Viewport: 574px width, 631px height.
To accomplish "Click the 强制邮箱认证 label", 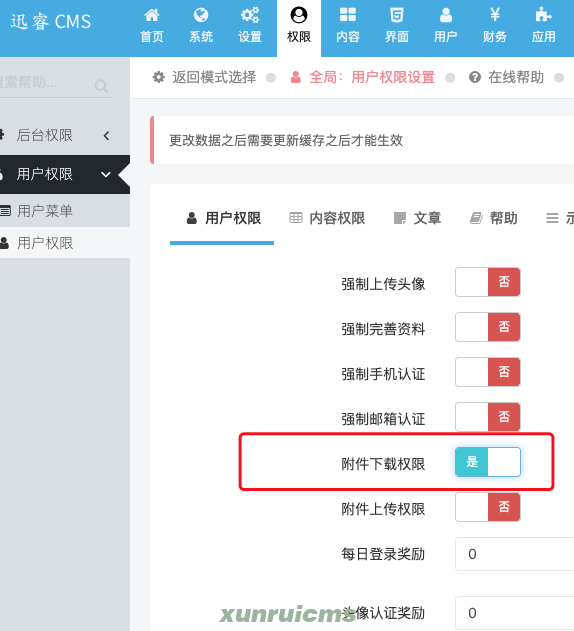I will click(383, 419).
